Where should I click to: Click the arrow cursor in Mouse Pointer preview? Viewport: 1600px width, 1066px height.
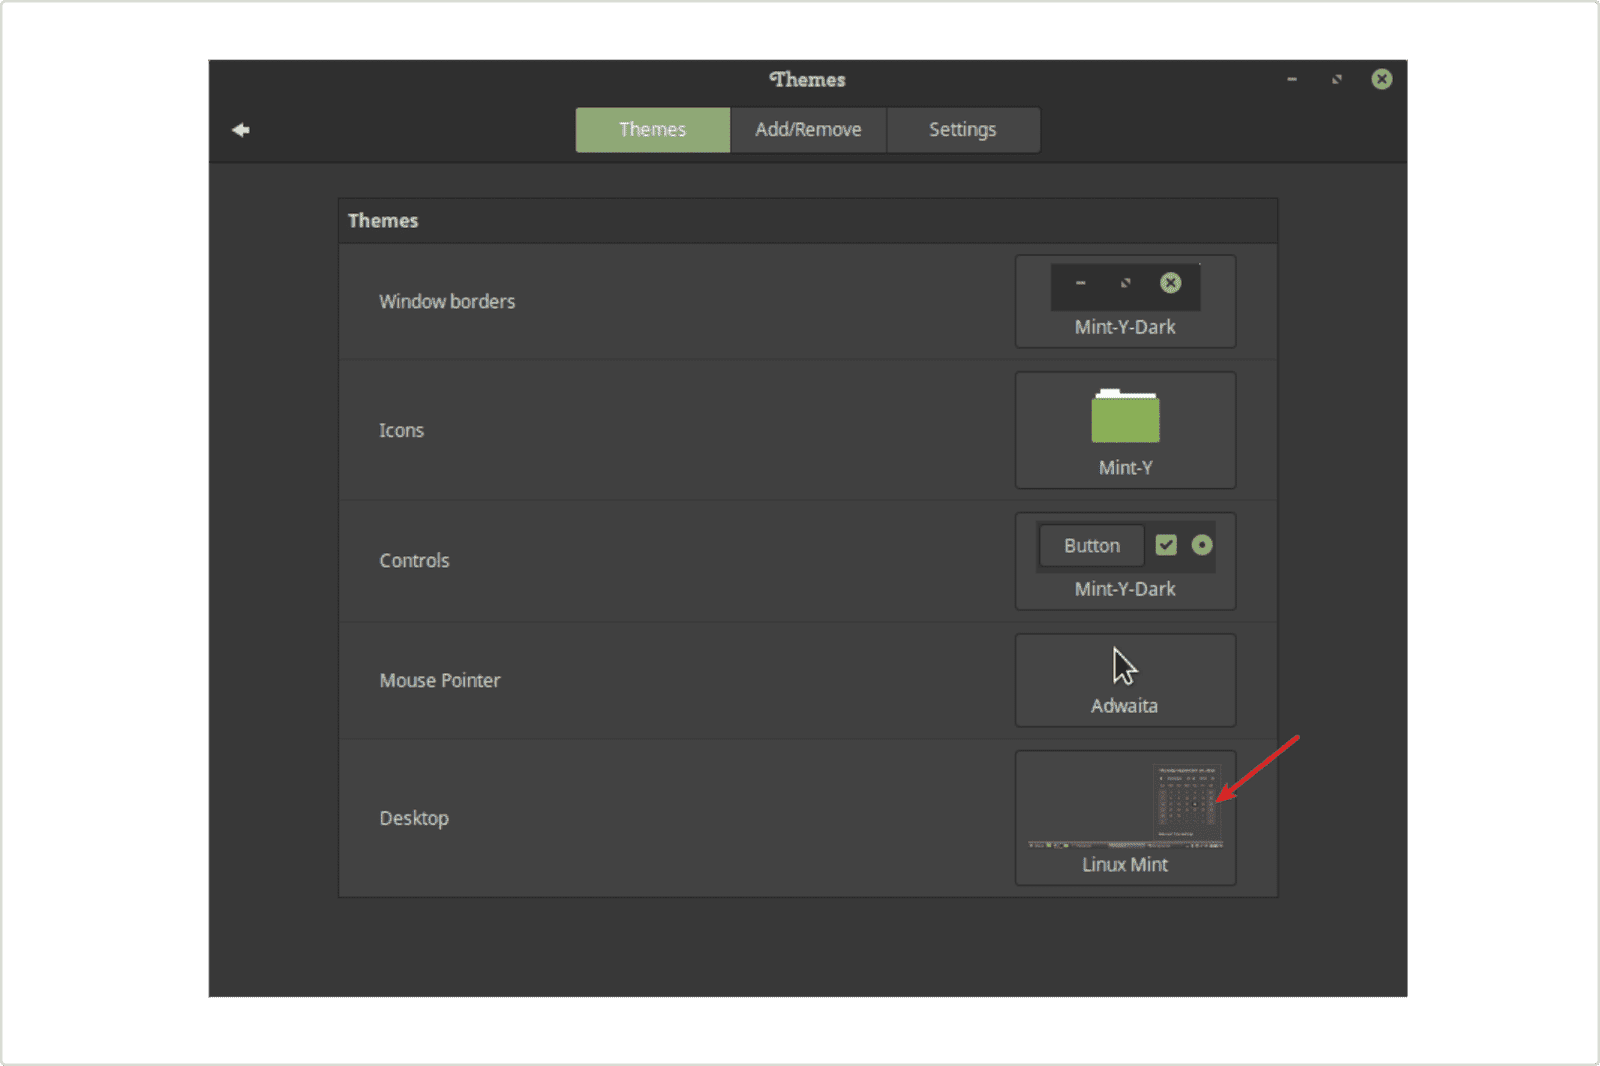[x=1123, y=665]
